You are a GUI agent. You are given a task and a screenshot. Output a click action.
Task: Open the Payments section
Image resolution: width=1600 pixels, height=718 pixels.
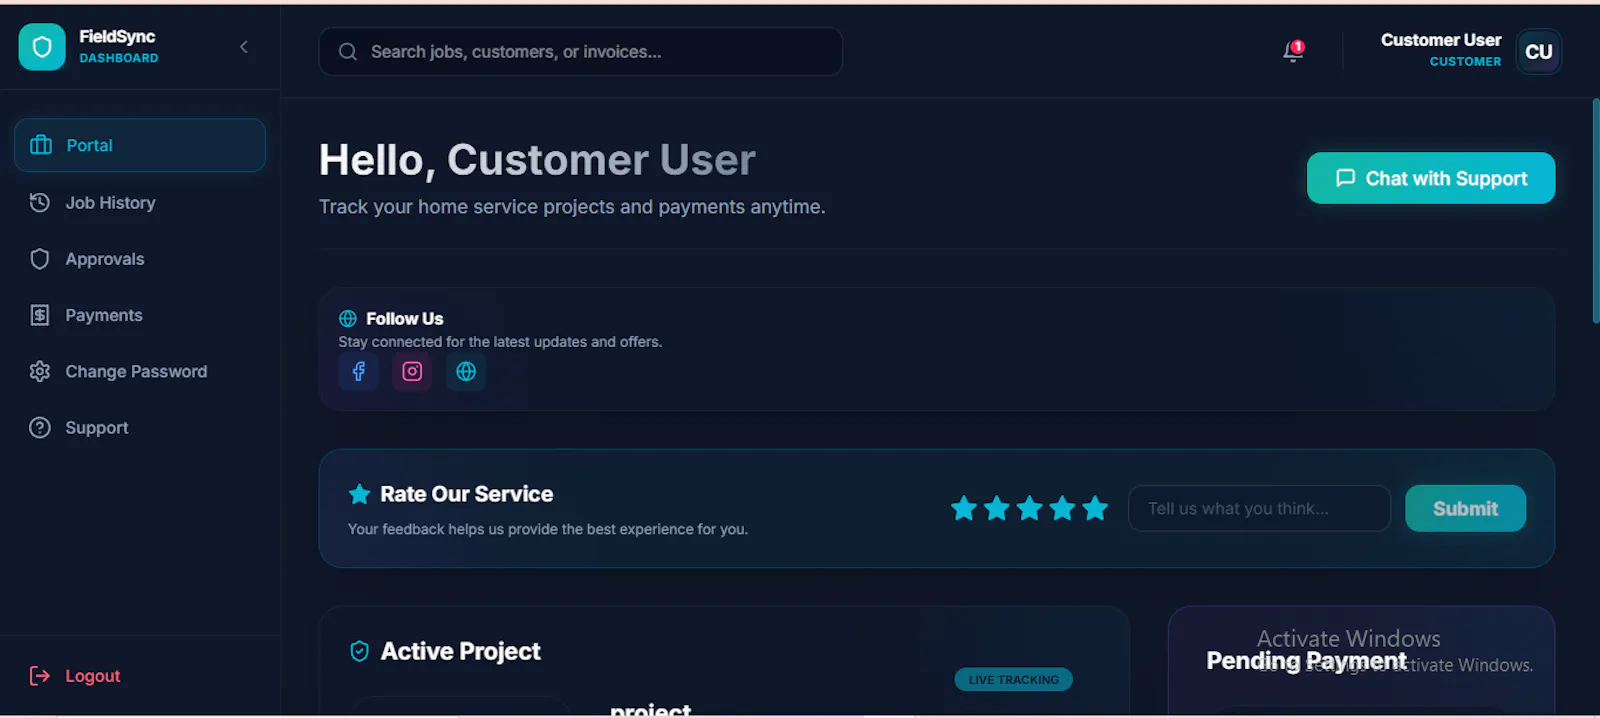[140, 315]
